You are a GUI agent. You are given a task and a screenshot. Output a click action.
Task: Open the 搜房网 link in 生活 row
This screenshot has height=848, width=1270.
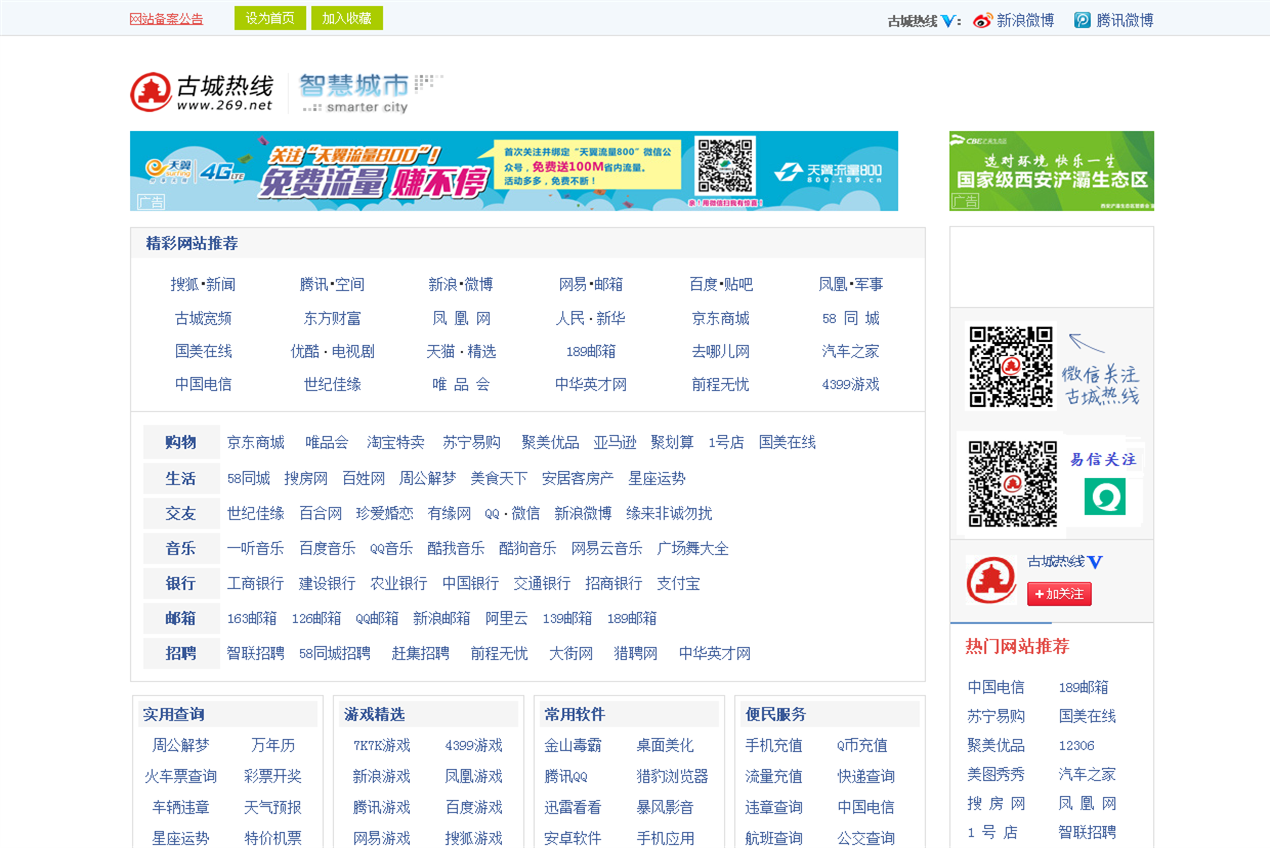pos(306,479)
